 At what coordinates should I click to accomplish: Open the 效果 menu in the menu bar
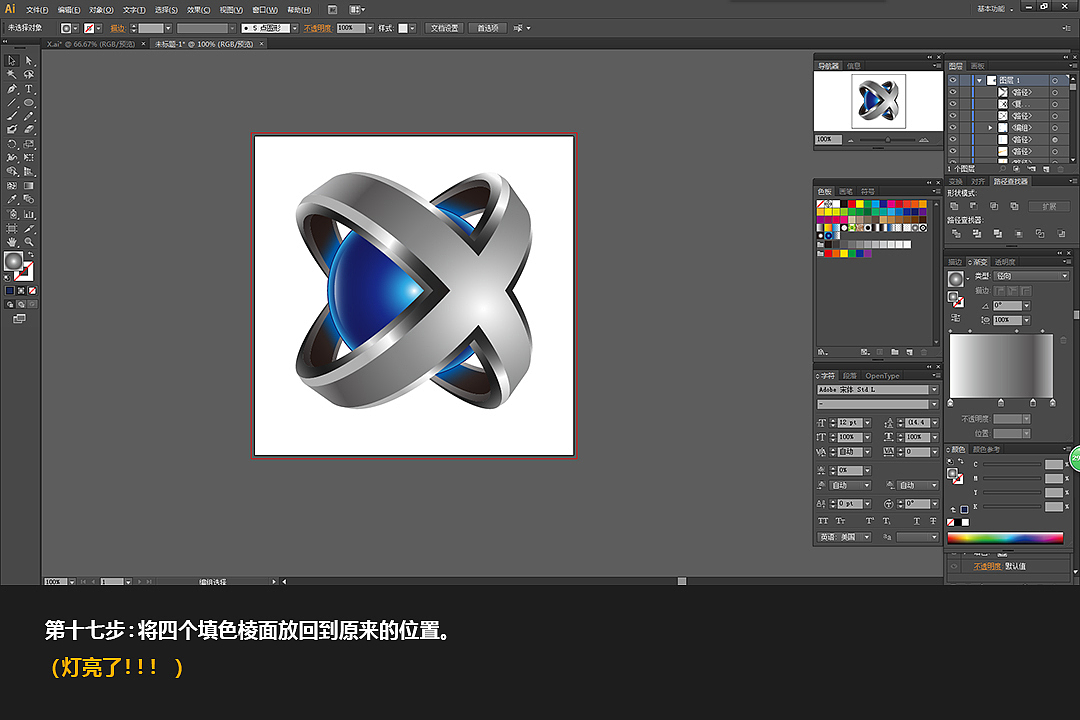tap(200, 9)
